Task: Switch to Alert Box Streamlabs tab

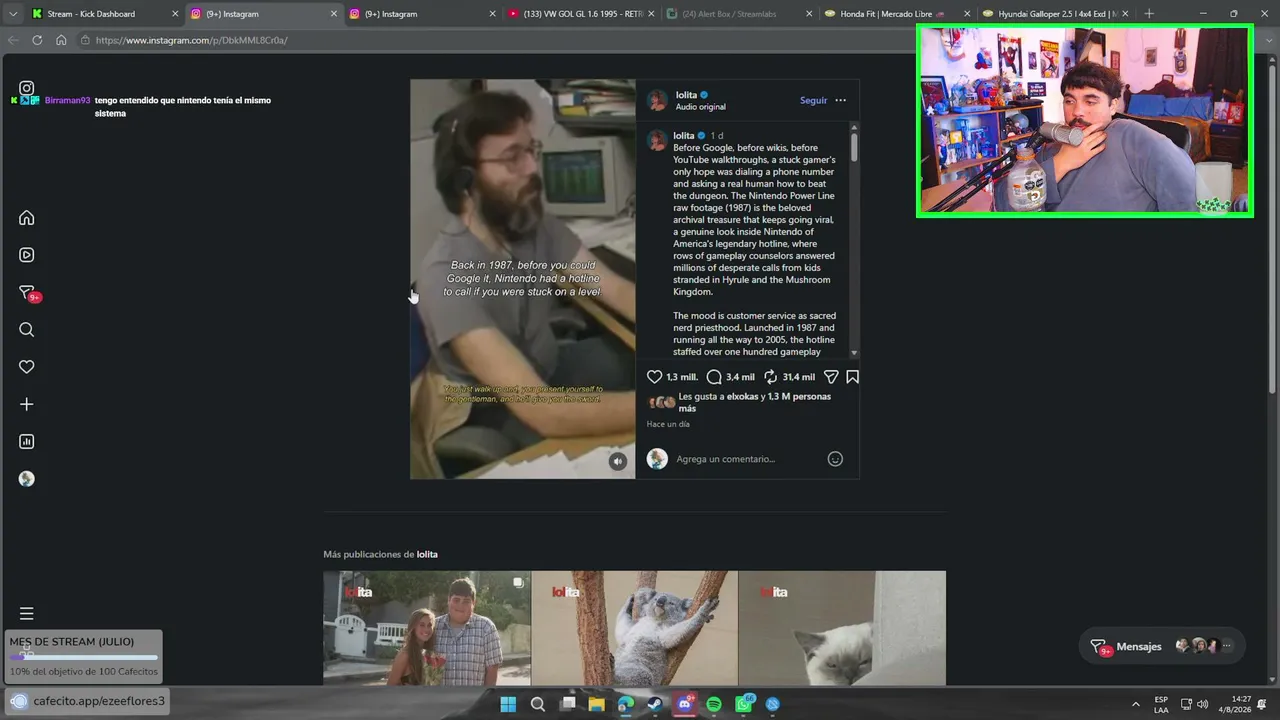Action: click(738, 14)
